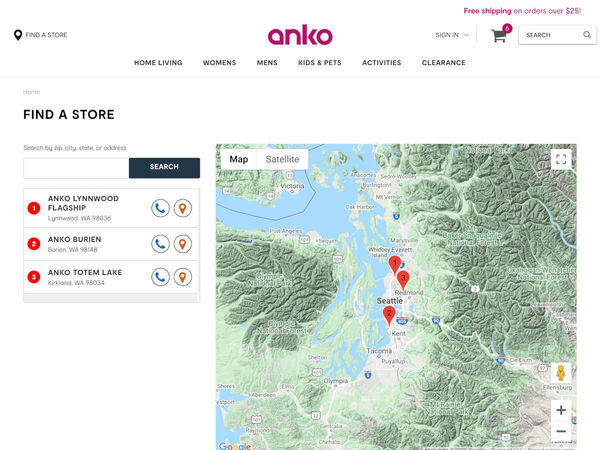Click the cart item count badge
600x450 pixels.
pyautogui.click(x=507, y=28)
